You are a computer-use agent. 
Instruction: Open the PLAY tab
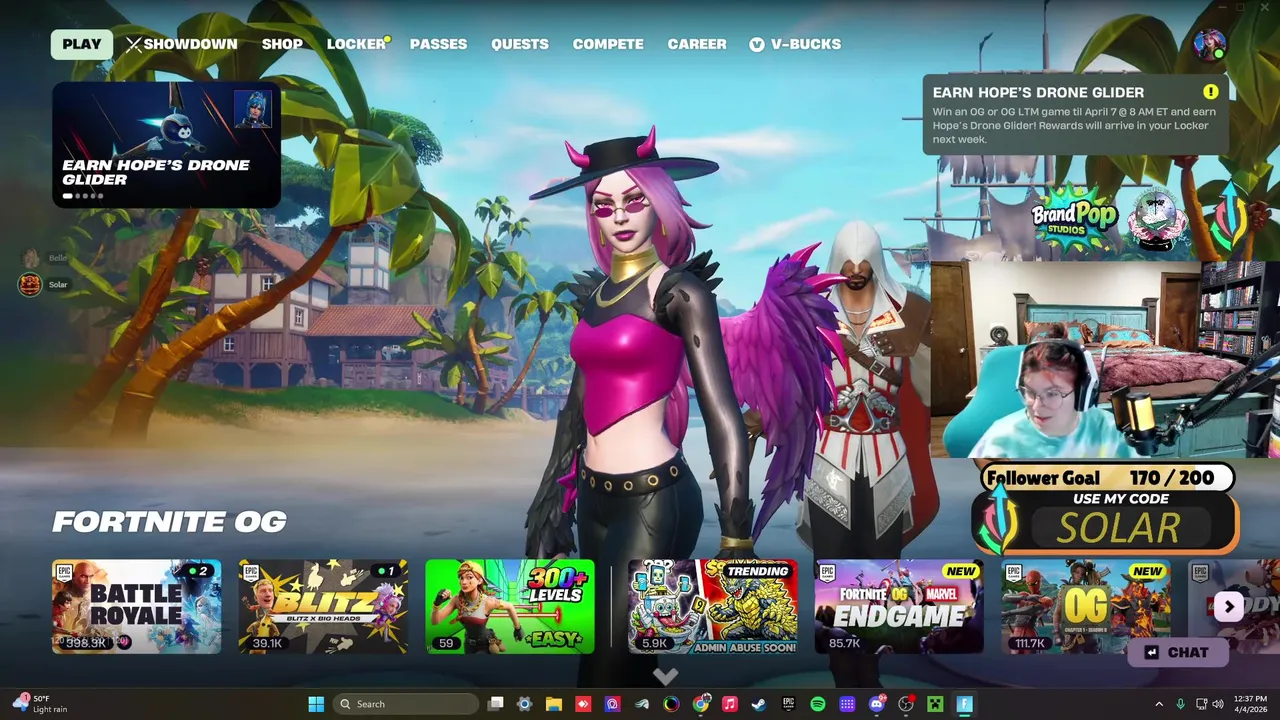[82, 44]
